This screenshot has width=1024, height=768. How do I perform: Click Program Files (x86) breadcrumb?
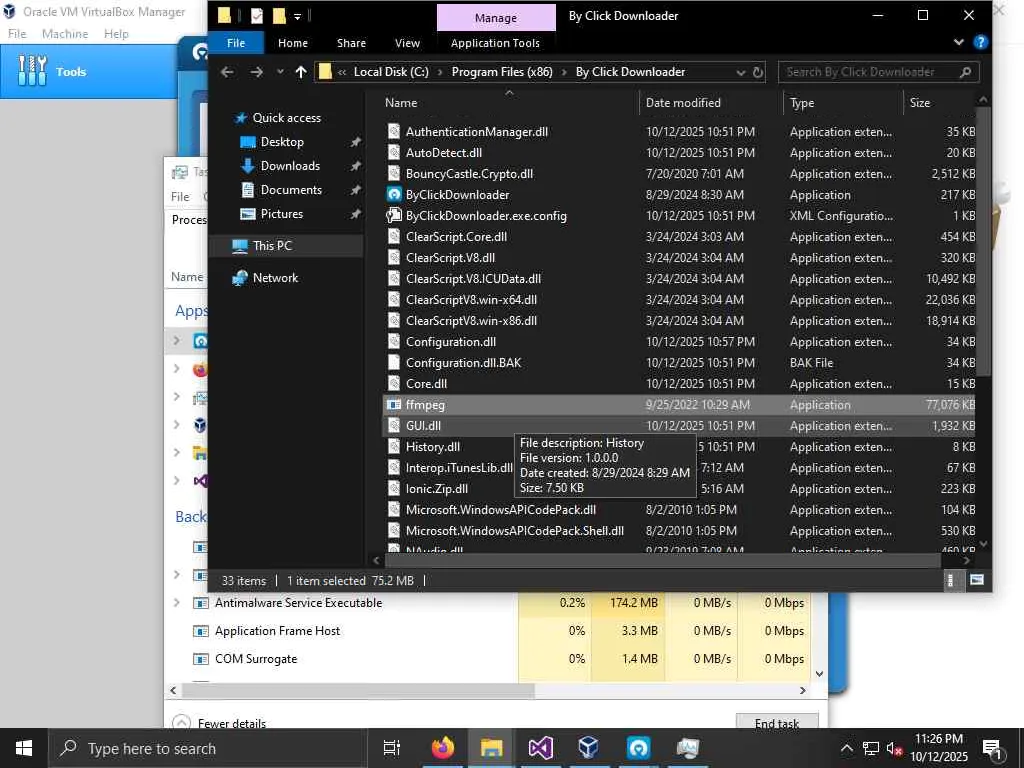point(502,72)
